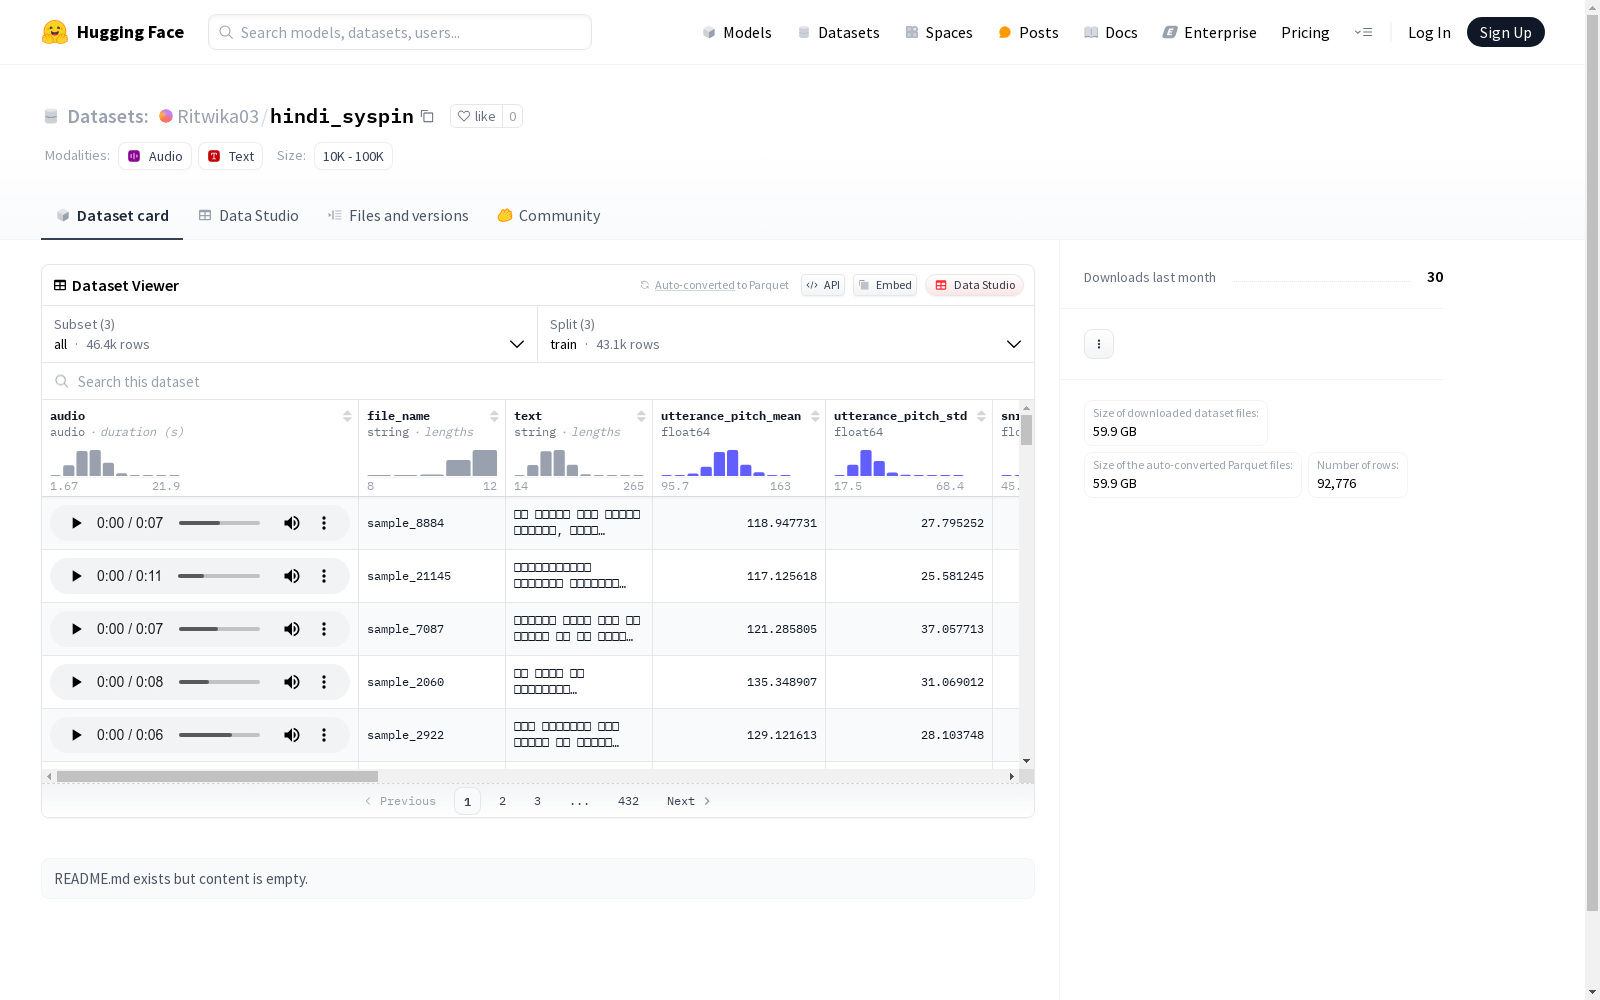Viewport: 1600px width, 1000px height.
Task: Mute audio in sample_8884 row
Action: tap(292, 523)
